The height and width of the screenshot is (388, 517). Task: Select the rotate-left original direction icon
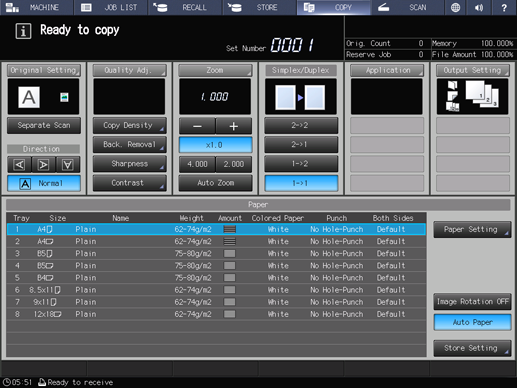(19, 165)
